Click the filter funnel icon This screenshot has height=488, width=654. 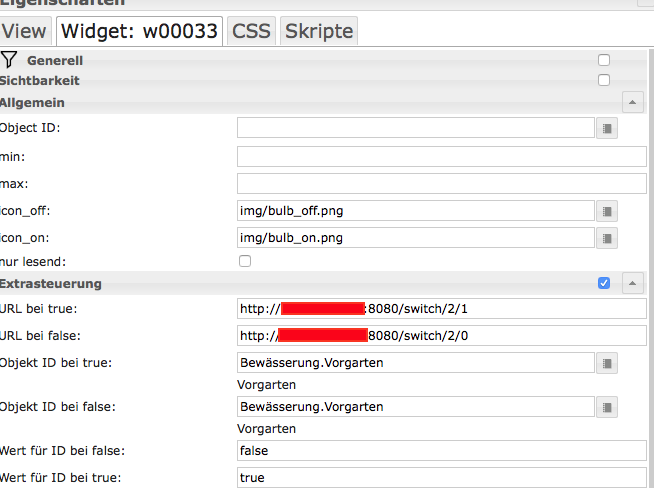10,61
